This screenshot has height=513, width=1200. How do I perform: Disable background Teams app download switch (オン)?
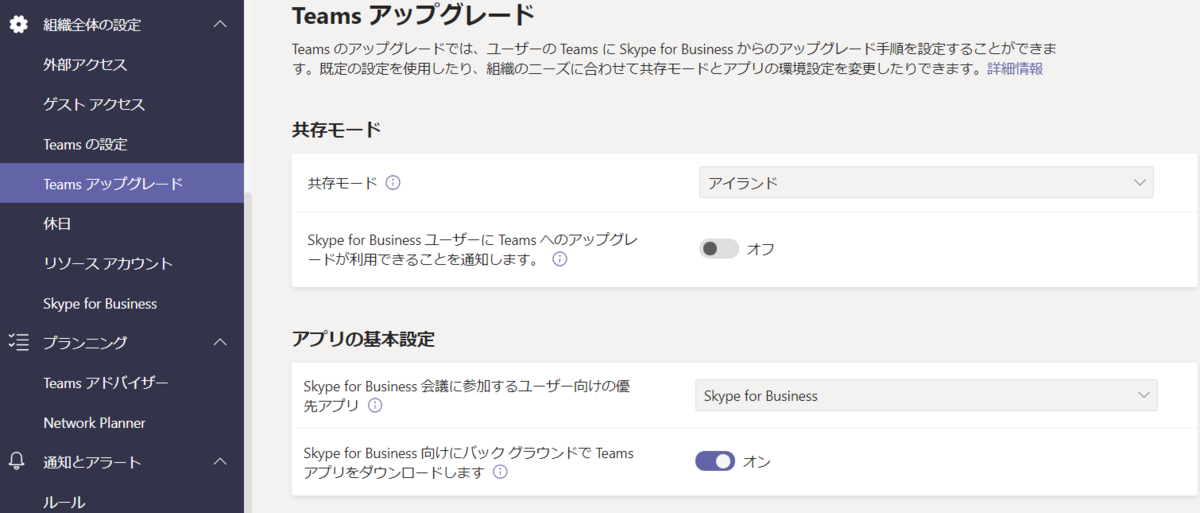(x=715, y=461)
